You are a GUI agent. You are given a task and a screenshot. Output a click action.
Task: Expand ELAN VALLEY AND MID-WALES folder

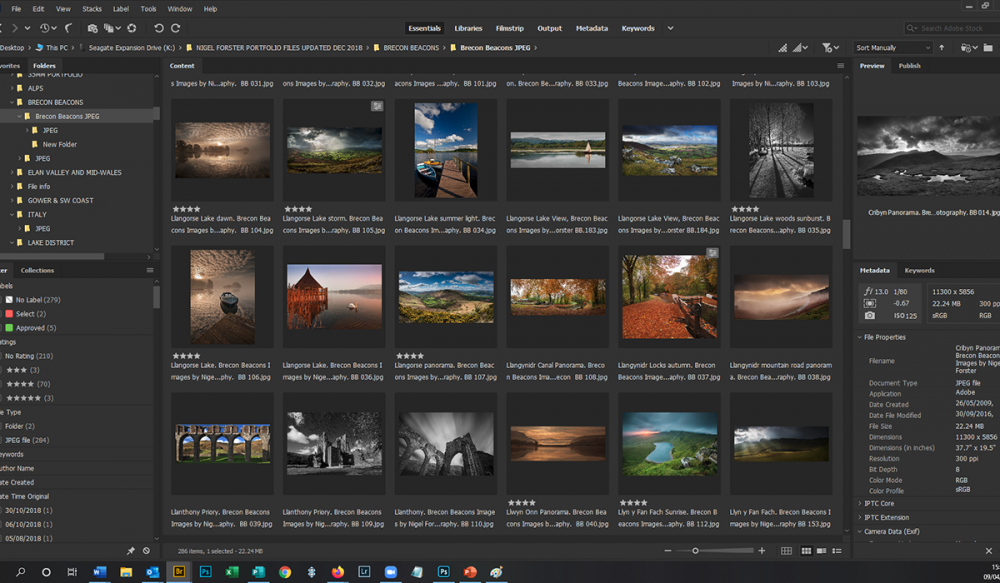(12, 172)
